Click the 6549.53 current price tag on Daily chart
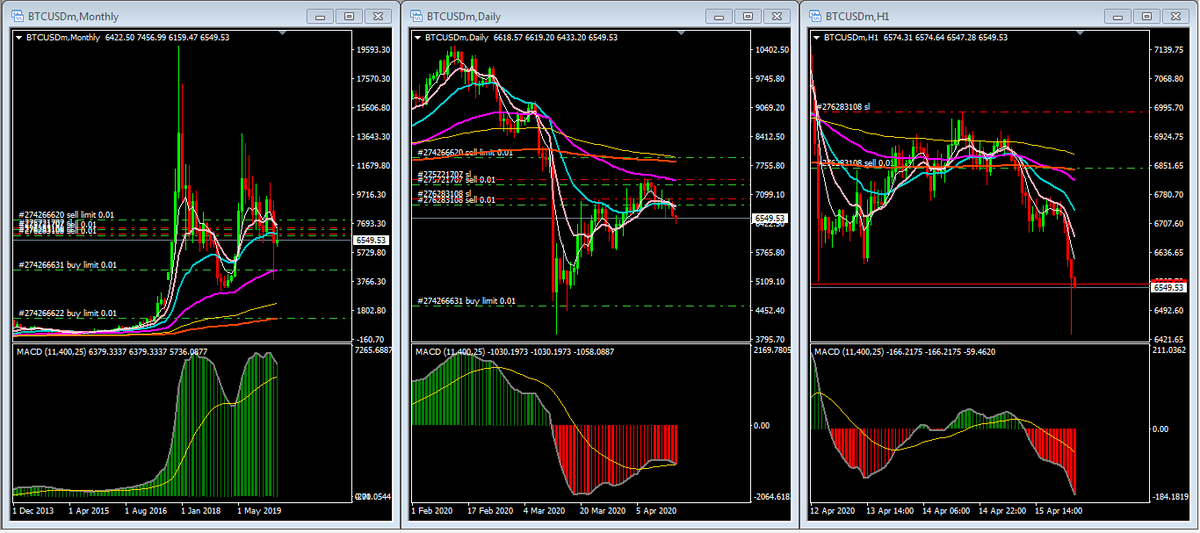The height and width of the screenshot is (533, 1200). point(768,217)
